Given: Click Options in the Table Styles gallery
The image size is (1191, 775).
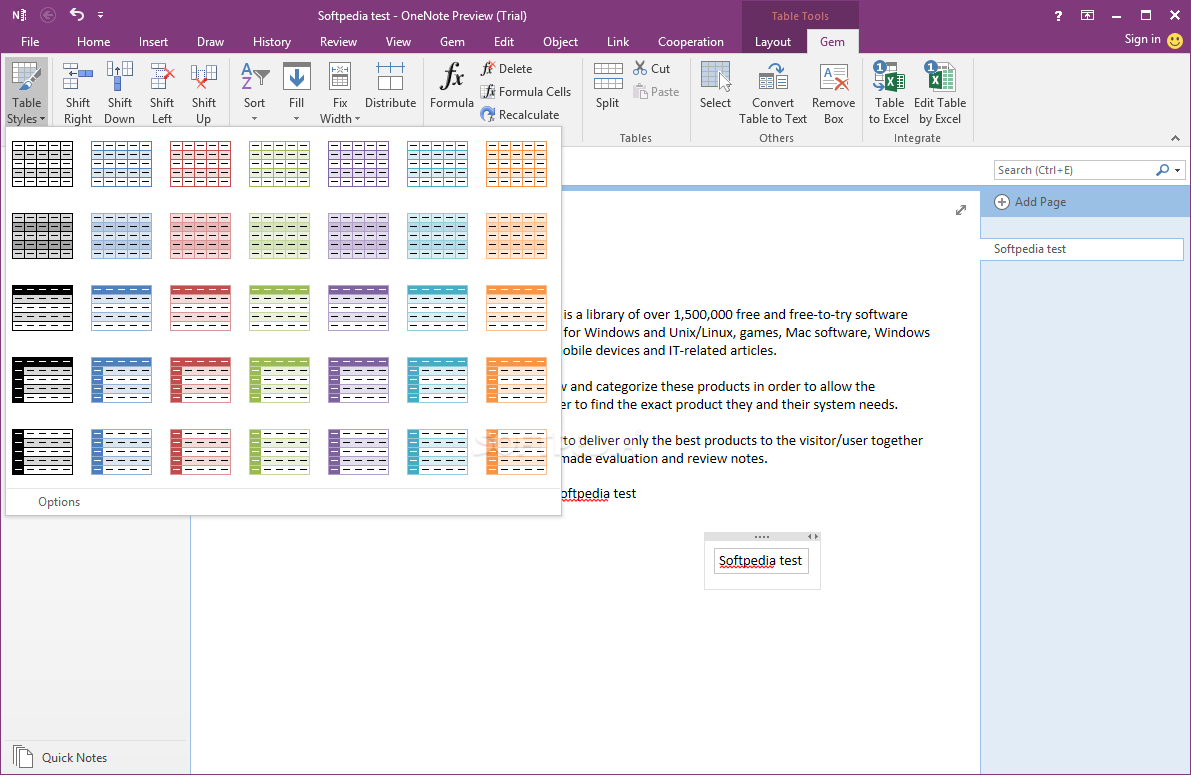Looking at the screenshot, I should click(59, 501).
